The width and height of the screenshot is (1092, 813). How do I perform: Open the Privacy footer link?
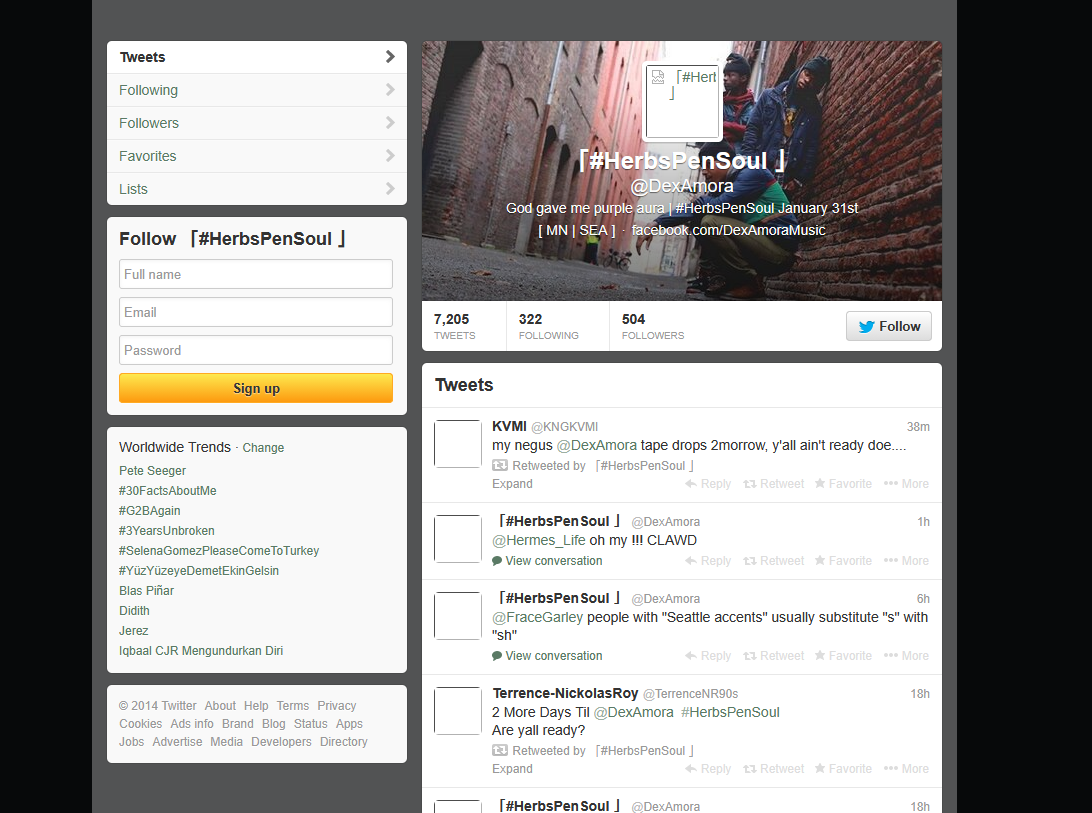tap(336, 706)
